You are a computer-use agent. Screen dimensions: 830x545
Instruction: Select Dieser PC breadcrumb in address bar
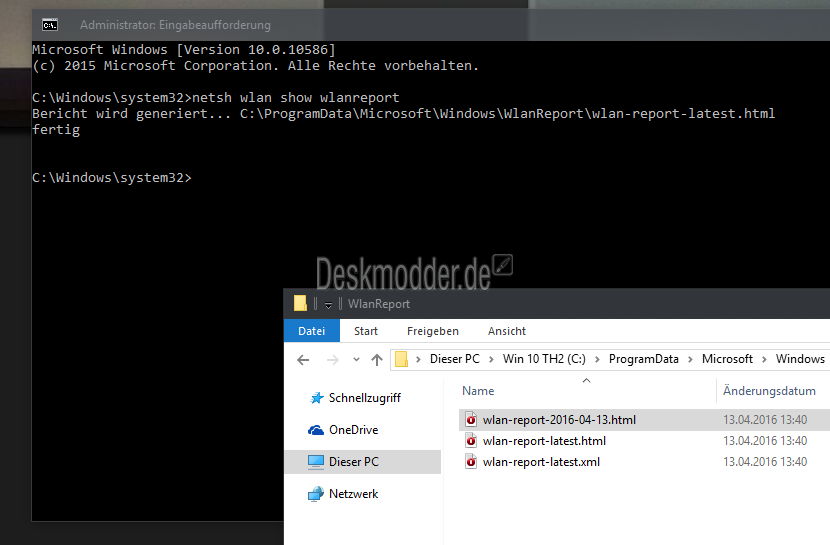[x=455, y=359]
